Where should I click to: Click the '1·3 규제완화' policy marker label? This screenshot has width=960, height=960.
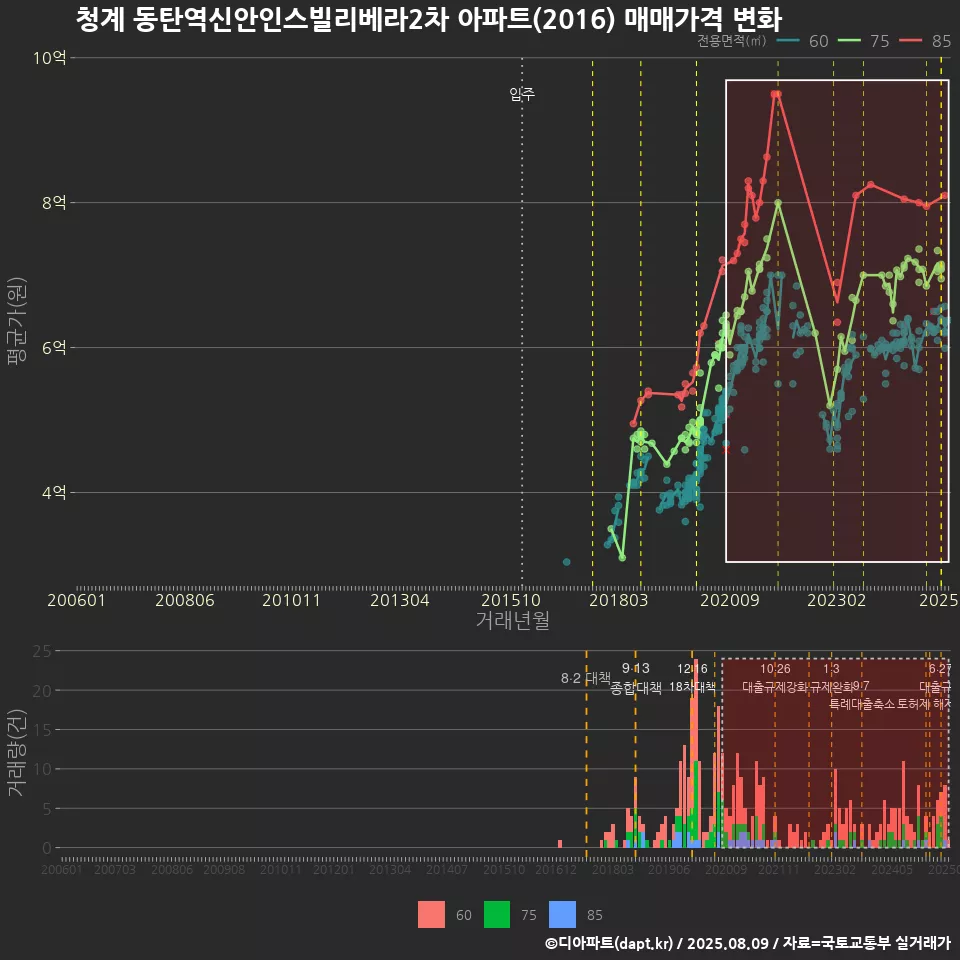pyautogui.click(x=831, y=678)
